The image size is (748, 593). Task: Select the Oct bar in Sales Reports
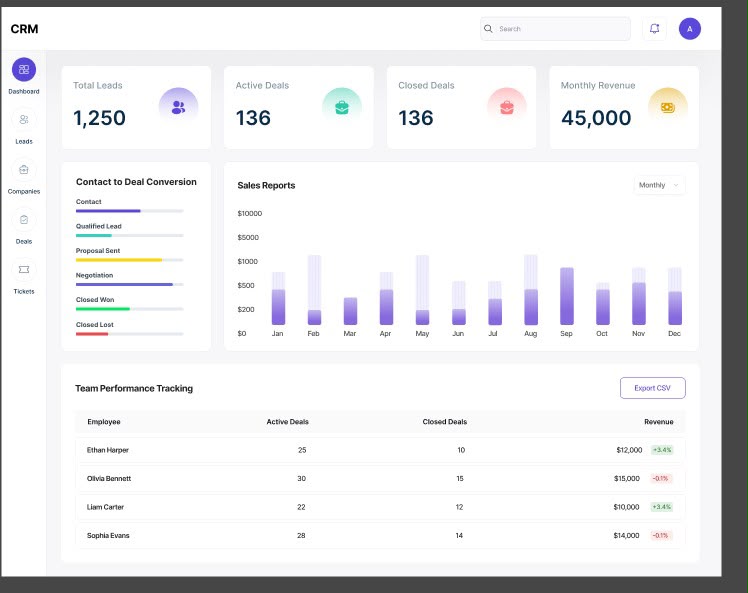[603, 304]
